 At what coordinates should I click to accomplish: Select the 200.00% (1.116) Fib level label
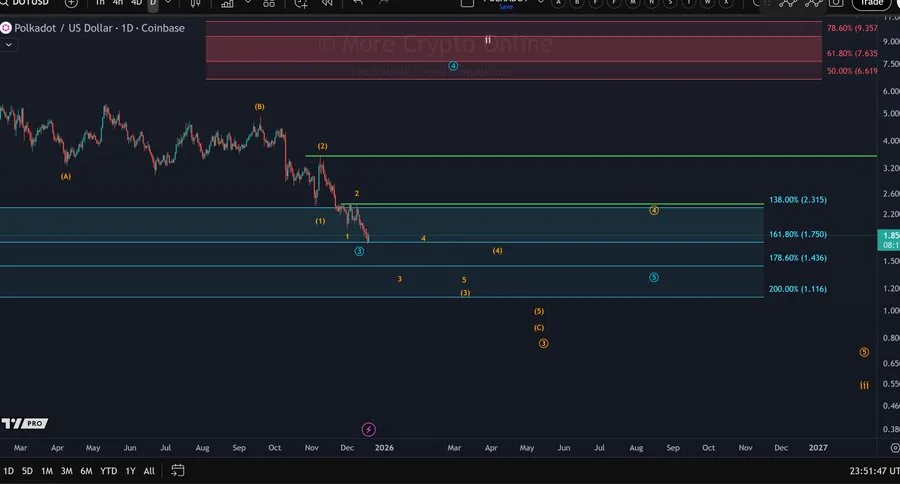[x=798, y=289]
